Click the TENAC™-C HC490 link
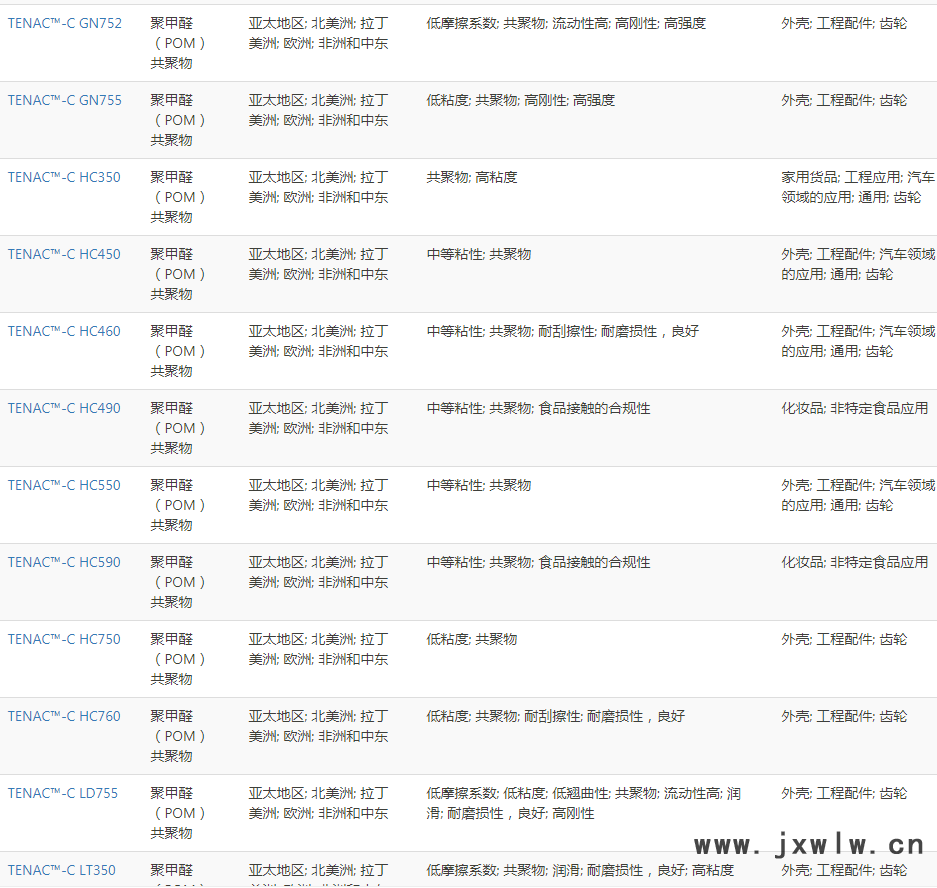Screen dimensions: 937x888 (x=64, y=408)
